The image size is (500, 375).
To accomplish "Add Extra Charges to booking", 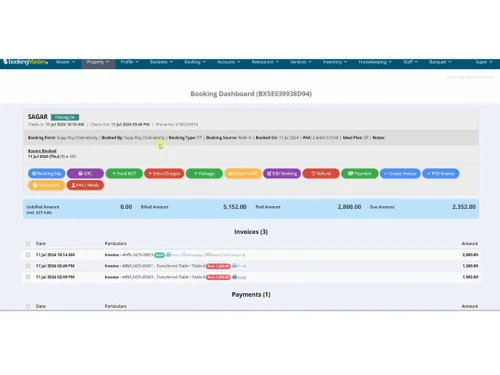I will pyautogui.click(x=164, y=173).
